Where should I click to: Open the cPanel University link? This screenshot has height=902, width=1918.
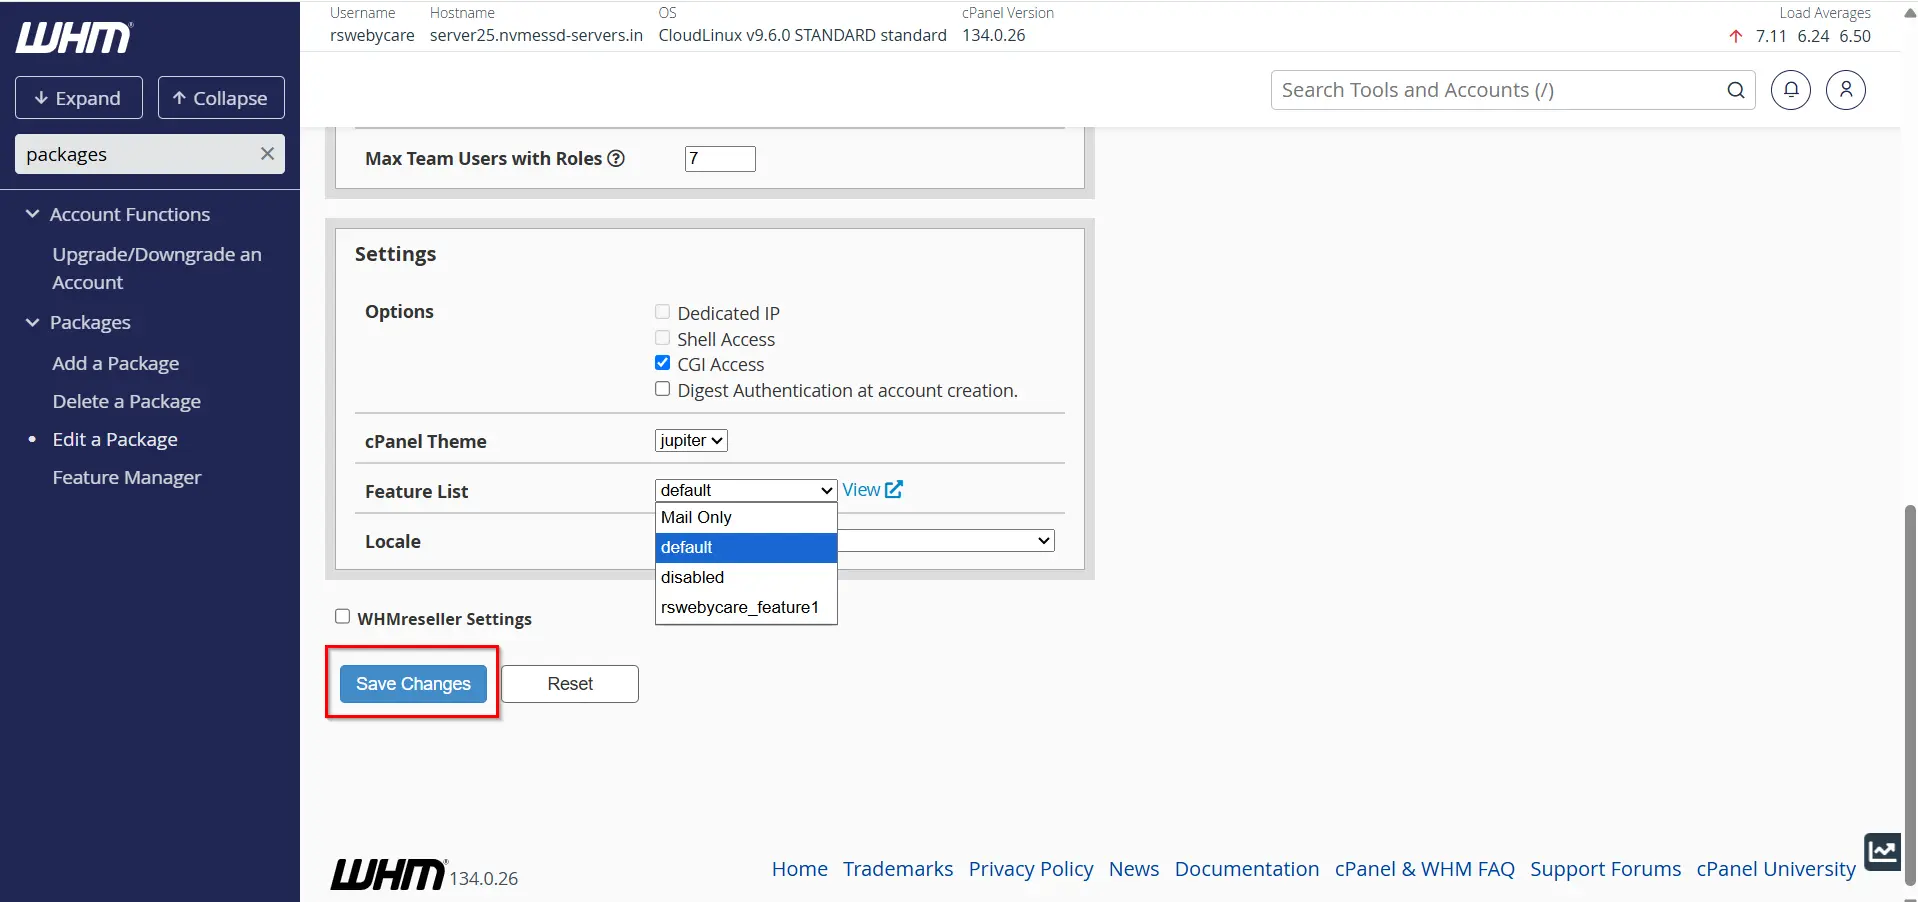pyautogui.click(x=1776, y=869)
